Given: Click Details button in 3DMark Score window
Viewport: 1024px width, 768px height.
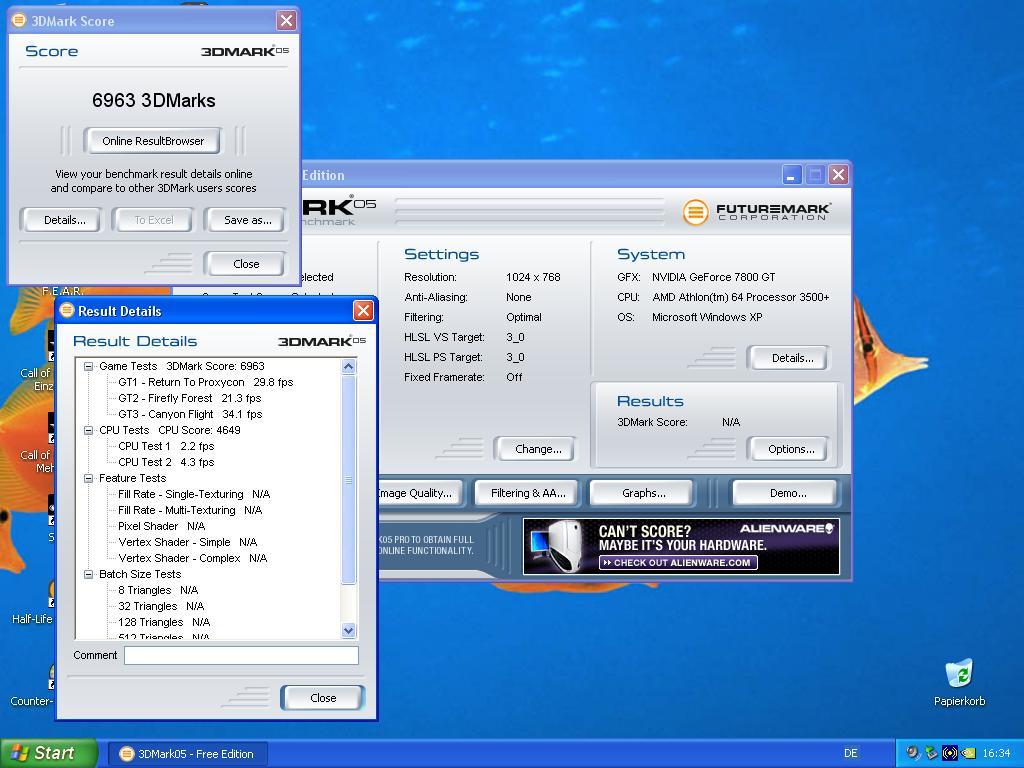Looking at the screenshot, I should pyautogui.click(x=65, y=220).
